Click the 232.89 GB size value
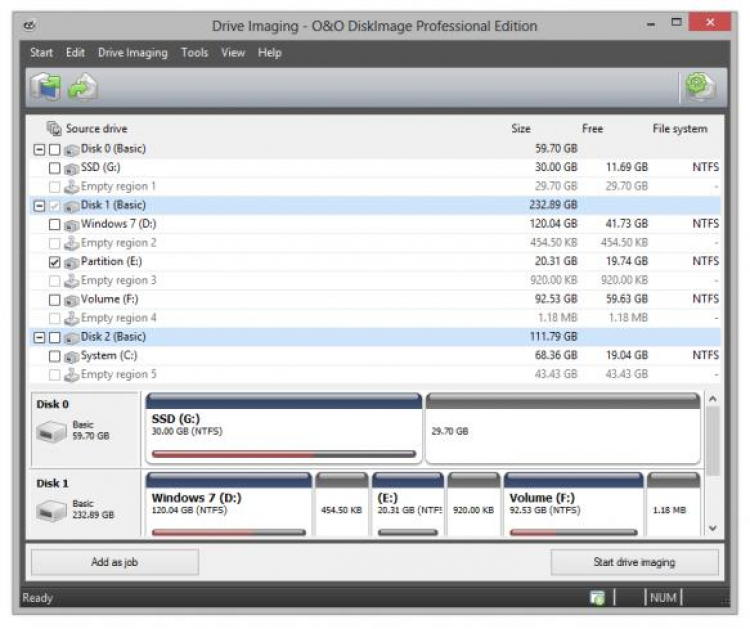 [553, 205]
